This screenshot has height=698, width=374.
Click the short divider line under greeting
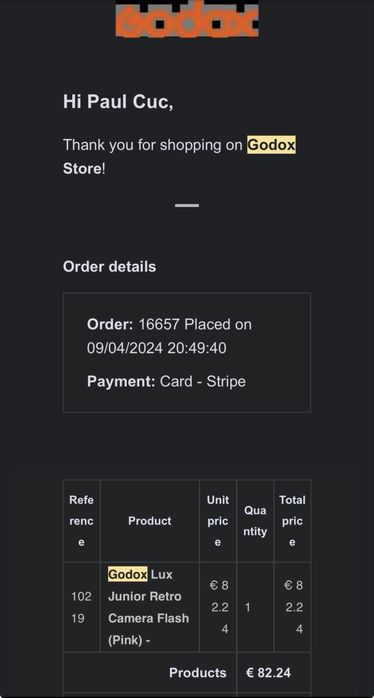[187, 205]
